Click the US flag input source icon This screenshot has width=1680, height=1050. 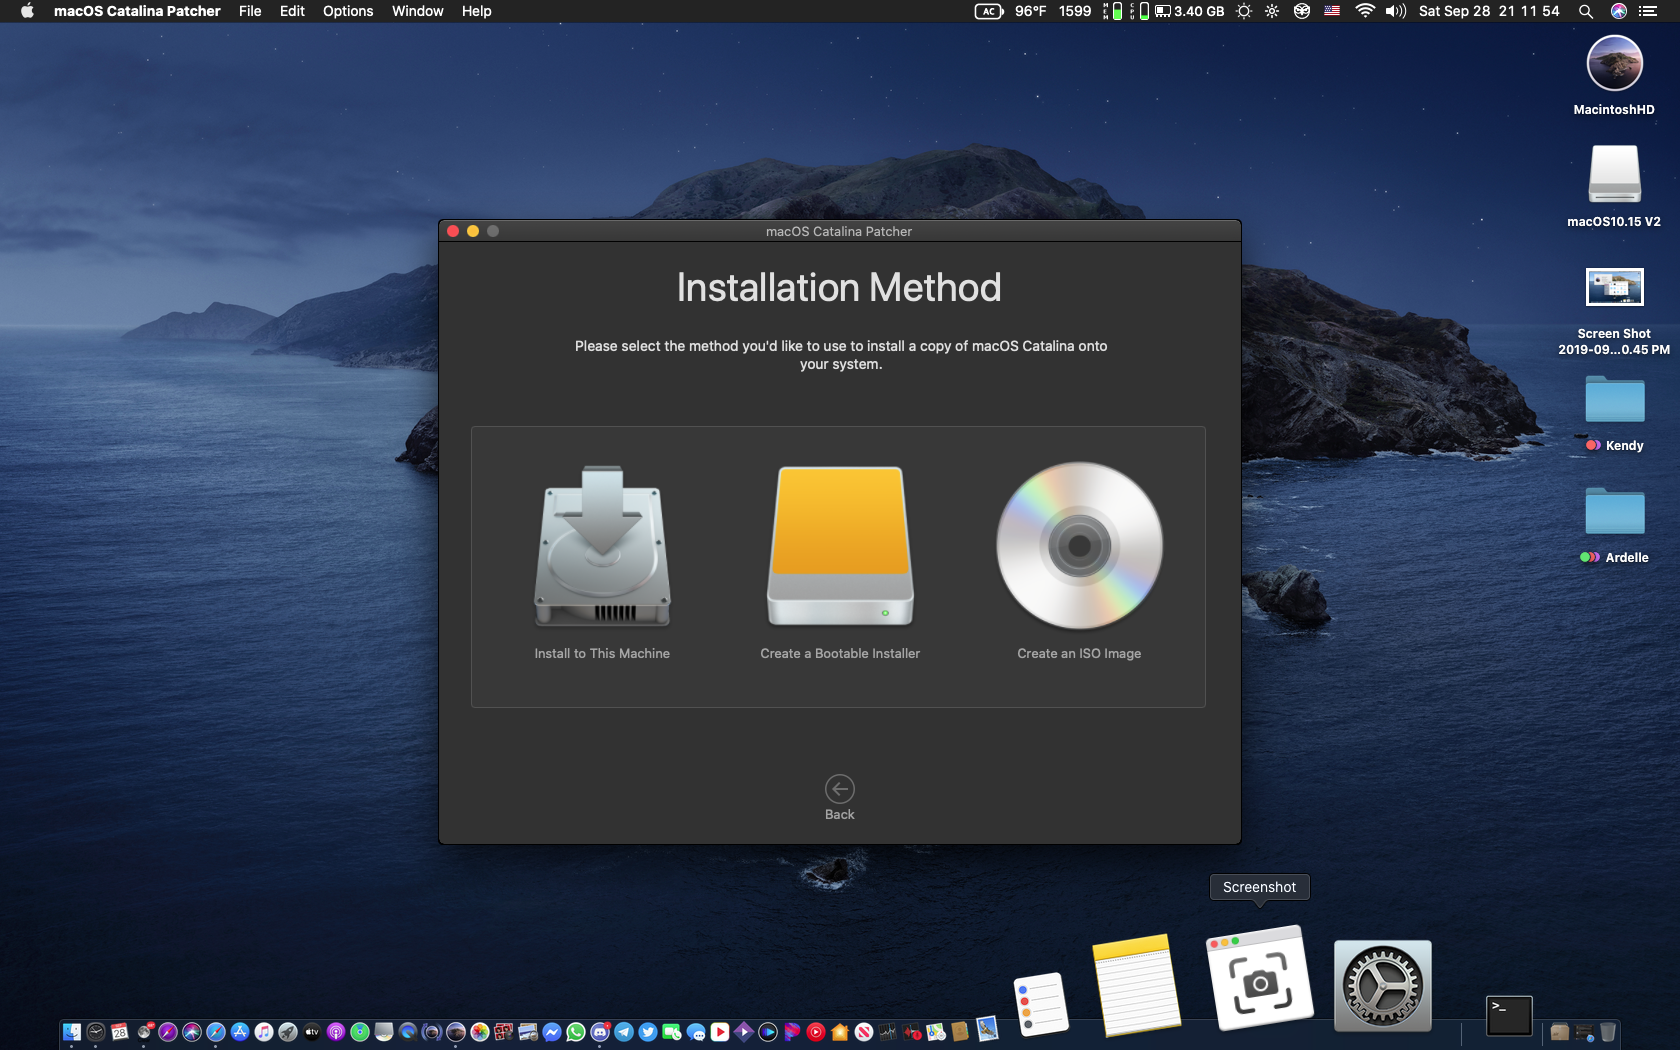pyautogui.click(x=1332, y=11)
